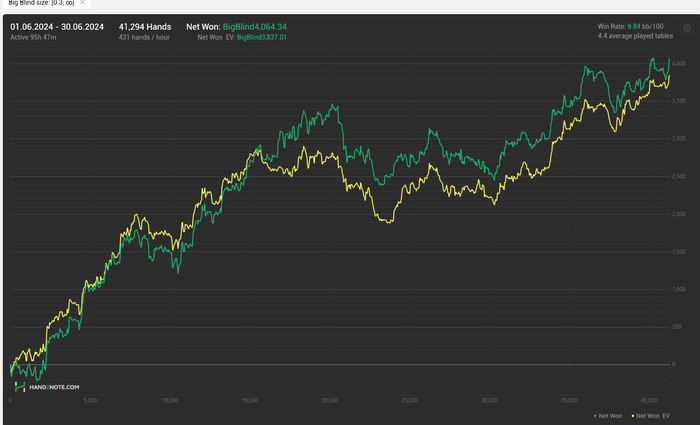The height and width of the screenshot is (425, 700).
Task: Select the Big Blind size filter label
Action: pos(41,3)
